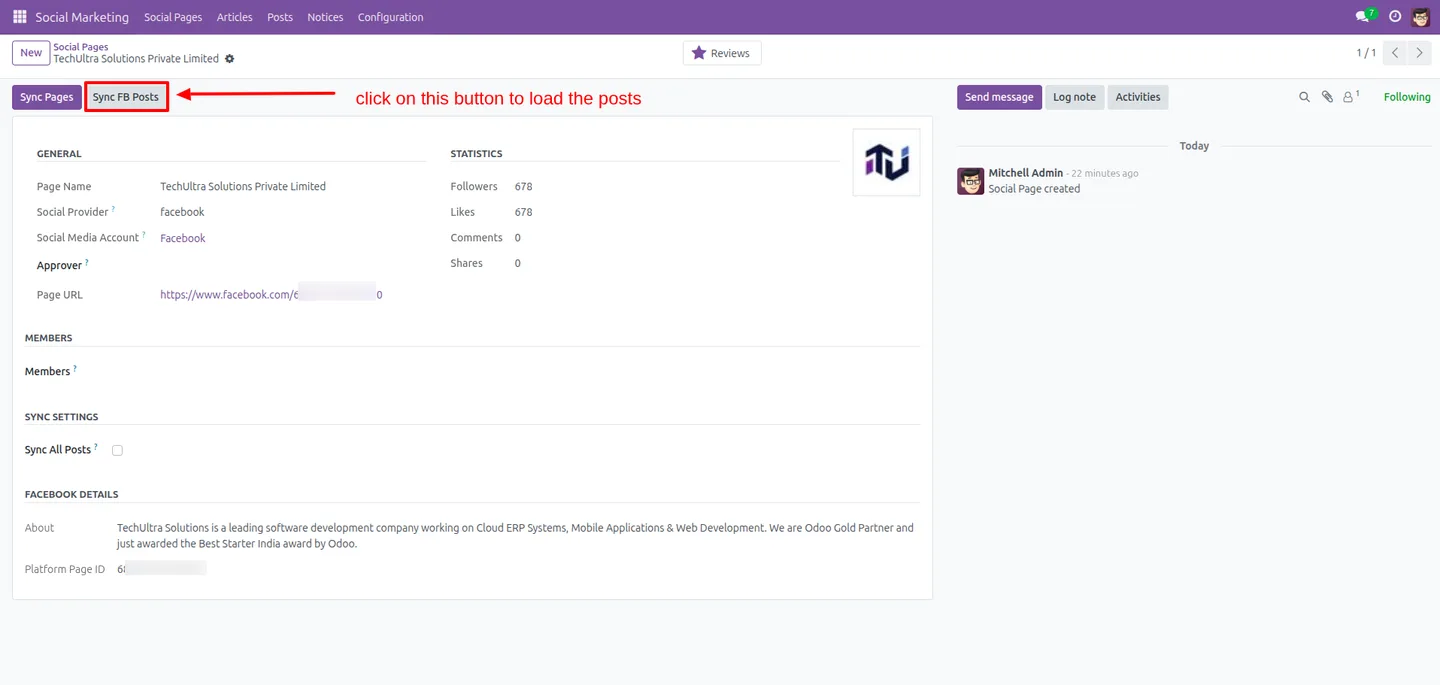Click the empty Approver field

293,265
